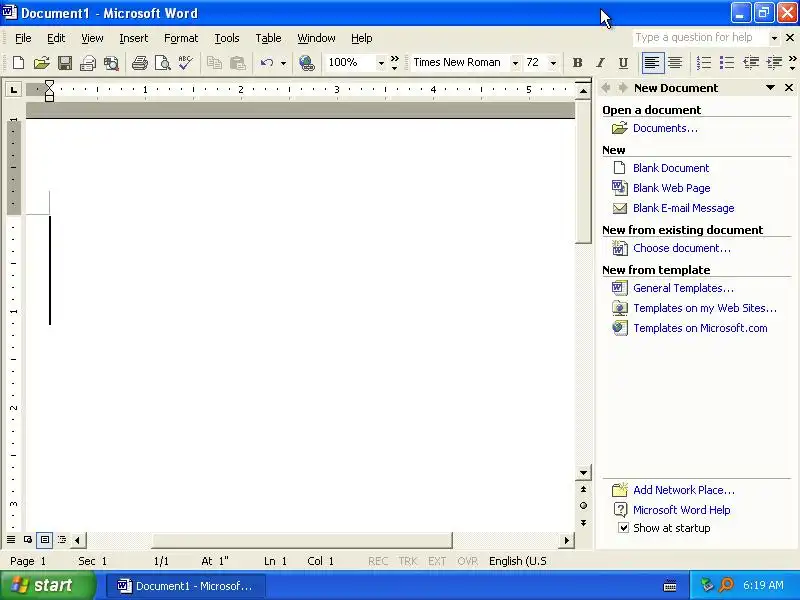This screenshot has width=800, height=600.
Task: Click the tab stop selector at ruler corner
Action: [x=14, y=90]
